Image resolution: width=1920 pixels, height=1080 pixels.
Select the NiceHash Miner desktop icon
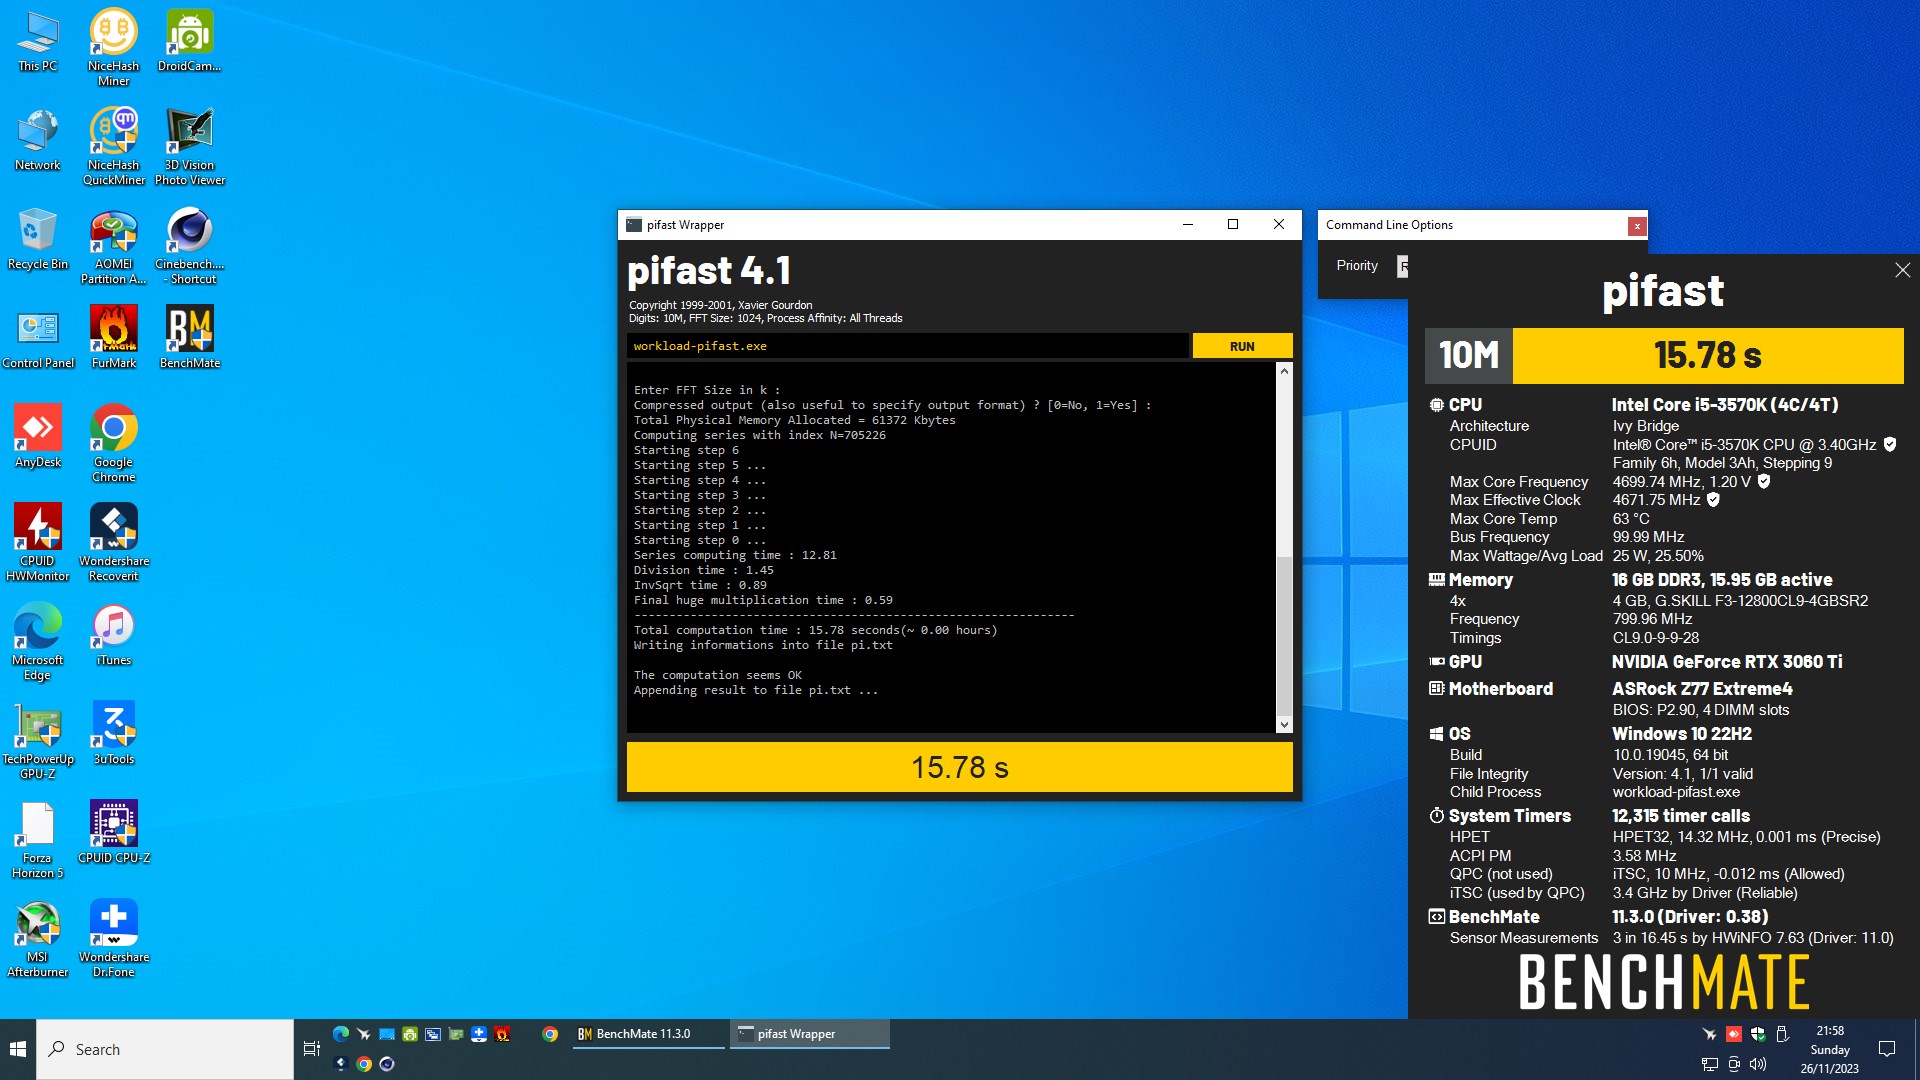[x=114, y=47]
